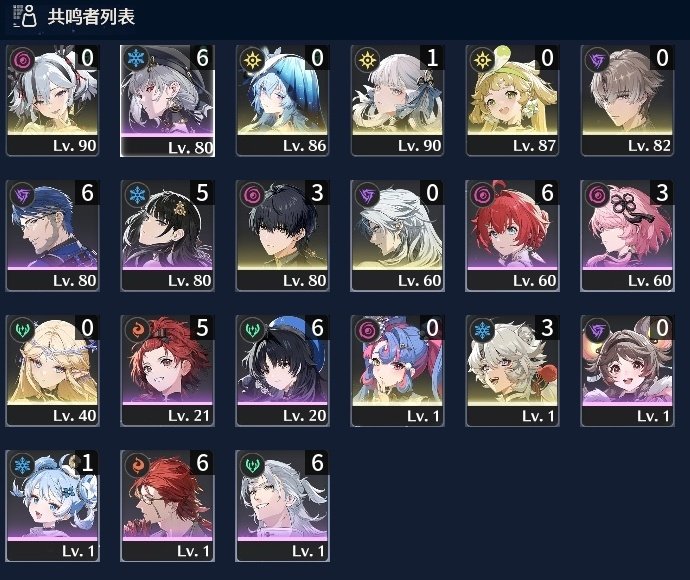Select the long white-haired Lv. 60 Electro character

397,235
